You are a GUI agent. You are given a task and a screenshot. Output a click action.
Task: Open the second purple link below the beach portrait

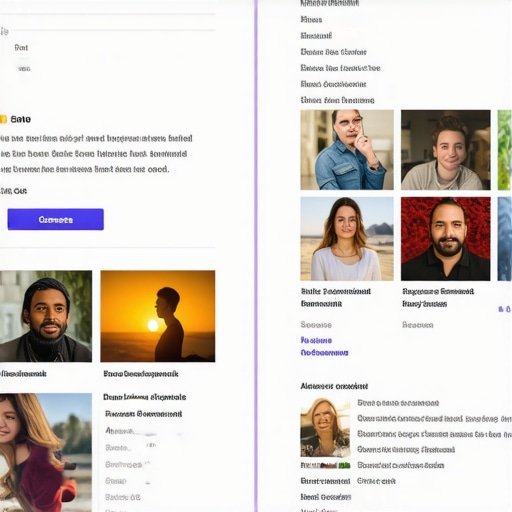coord(324,353)
